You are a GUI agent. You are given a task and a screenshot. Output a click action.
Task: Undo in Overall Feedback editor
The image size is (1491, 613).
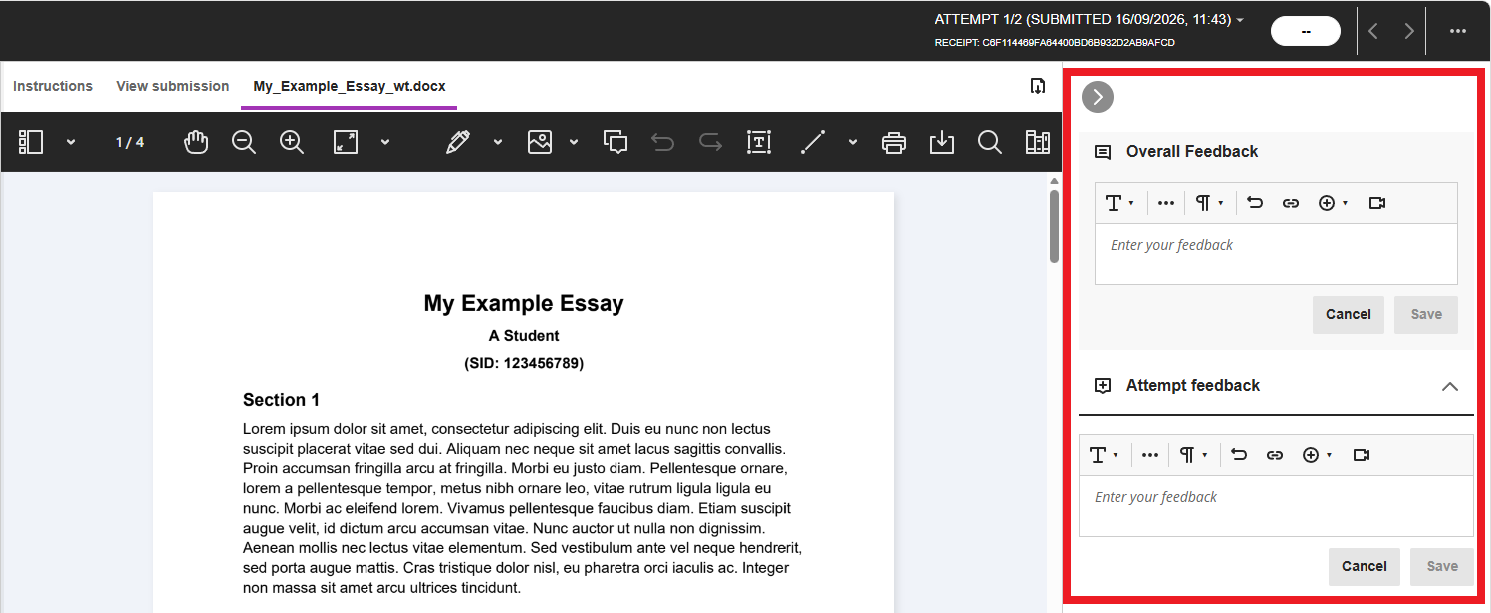[1255, 203]
